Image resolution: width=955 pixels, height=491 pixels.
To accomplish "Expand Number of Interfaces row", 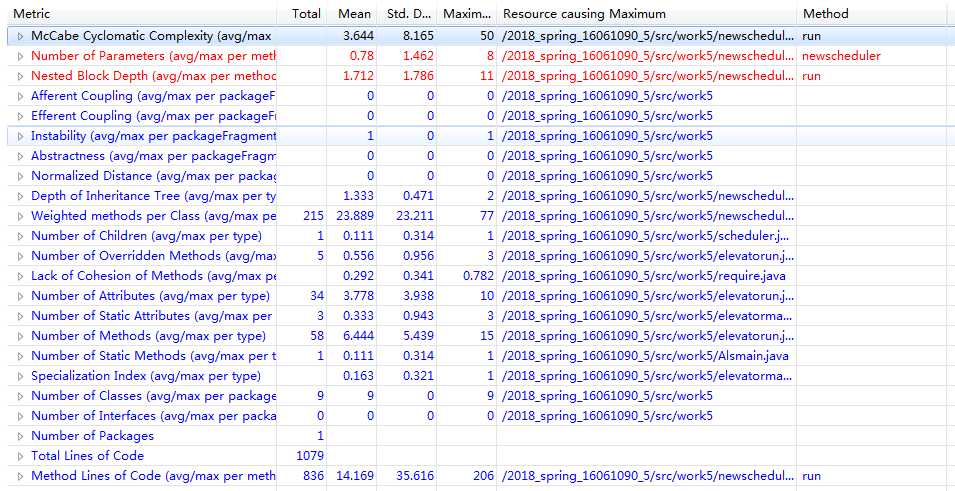I will click(x=21, y=417).
